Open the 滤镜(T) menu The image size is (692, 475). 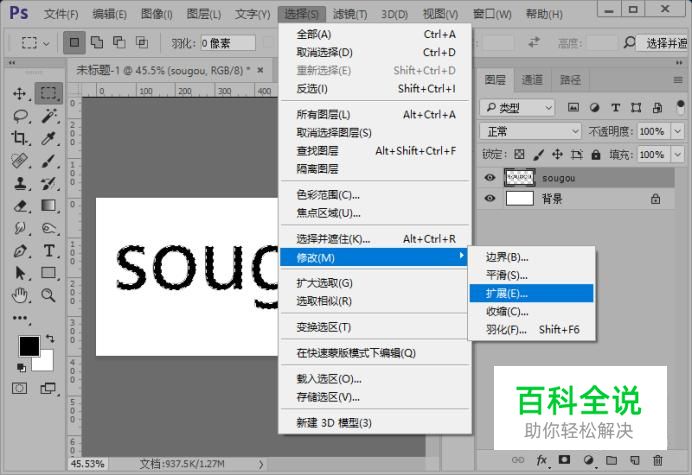point(350,14)
